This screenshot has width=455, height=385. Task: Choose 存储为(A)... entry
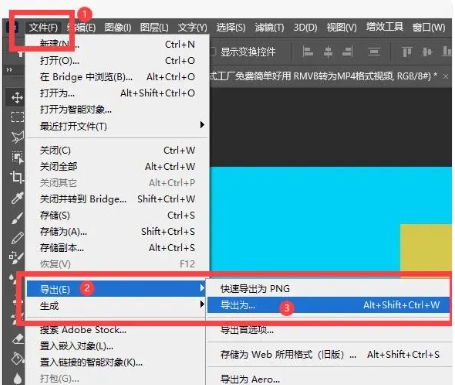click(117, 232)
